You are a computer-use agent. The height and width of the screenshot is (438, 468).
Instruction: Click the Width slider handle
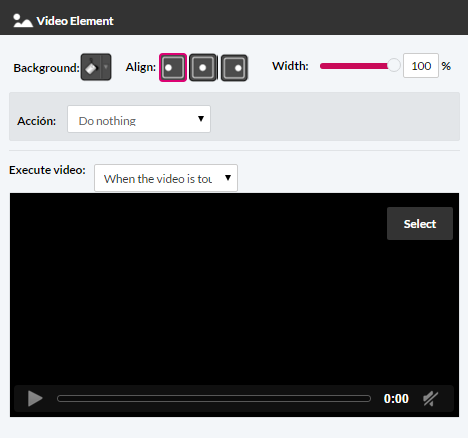394,65
